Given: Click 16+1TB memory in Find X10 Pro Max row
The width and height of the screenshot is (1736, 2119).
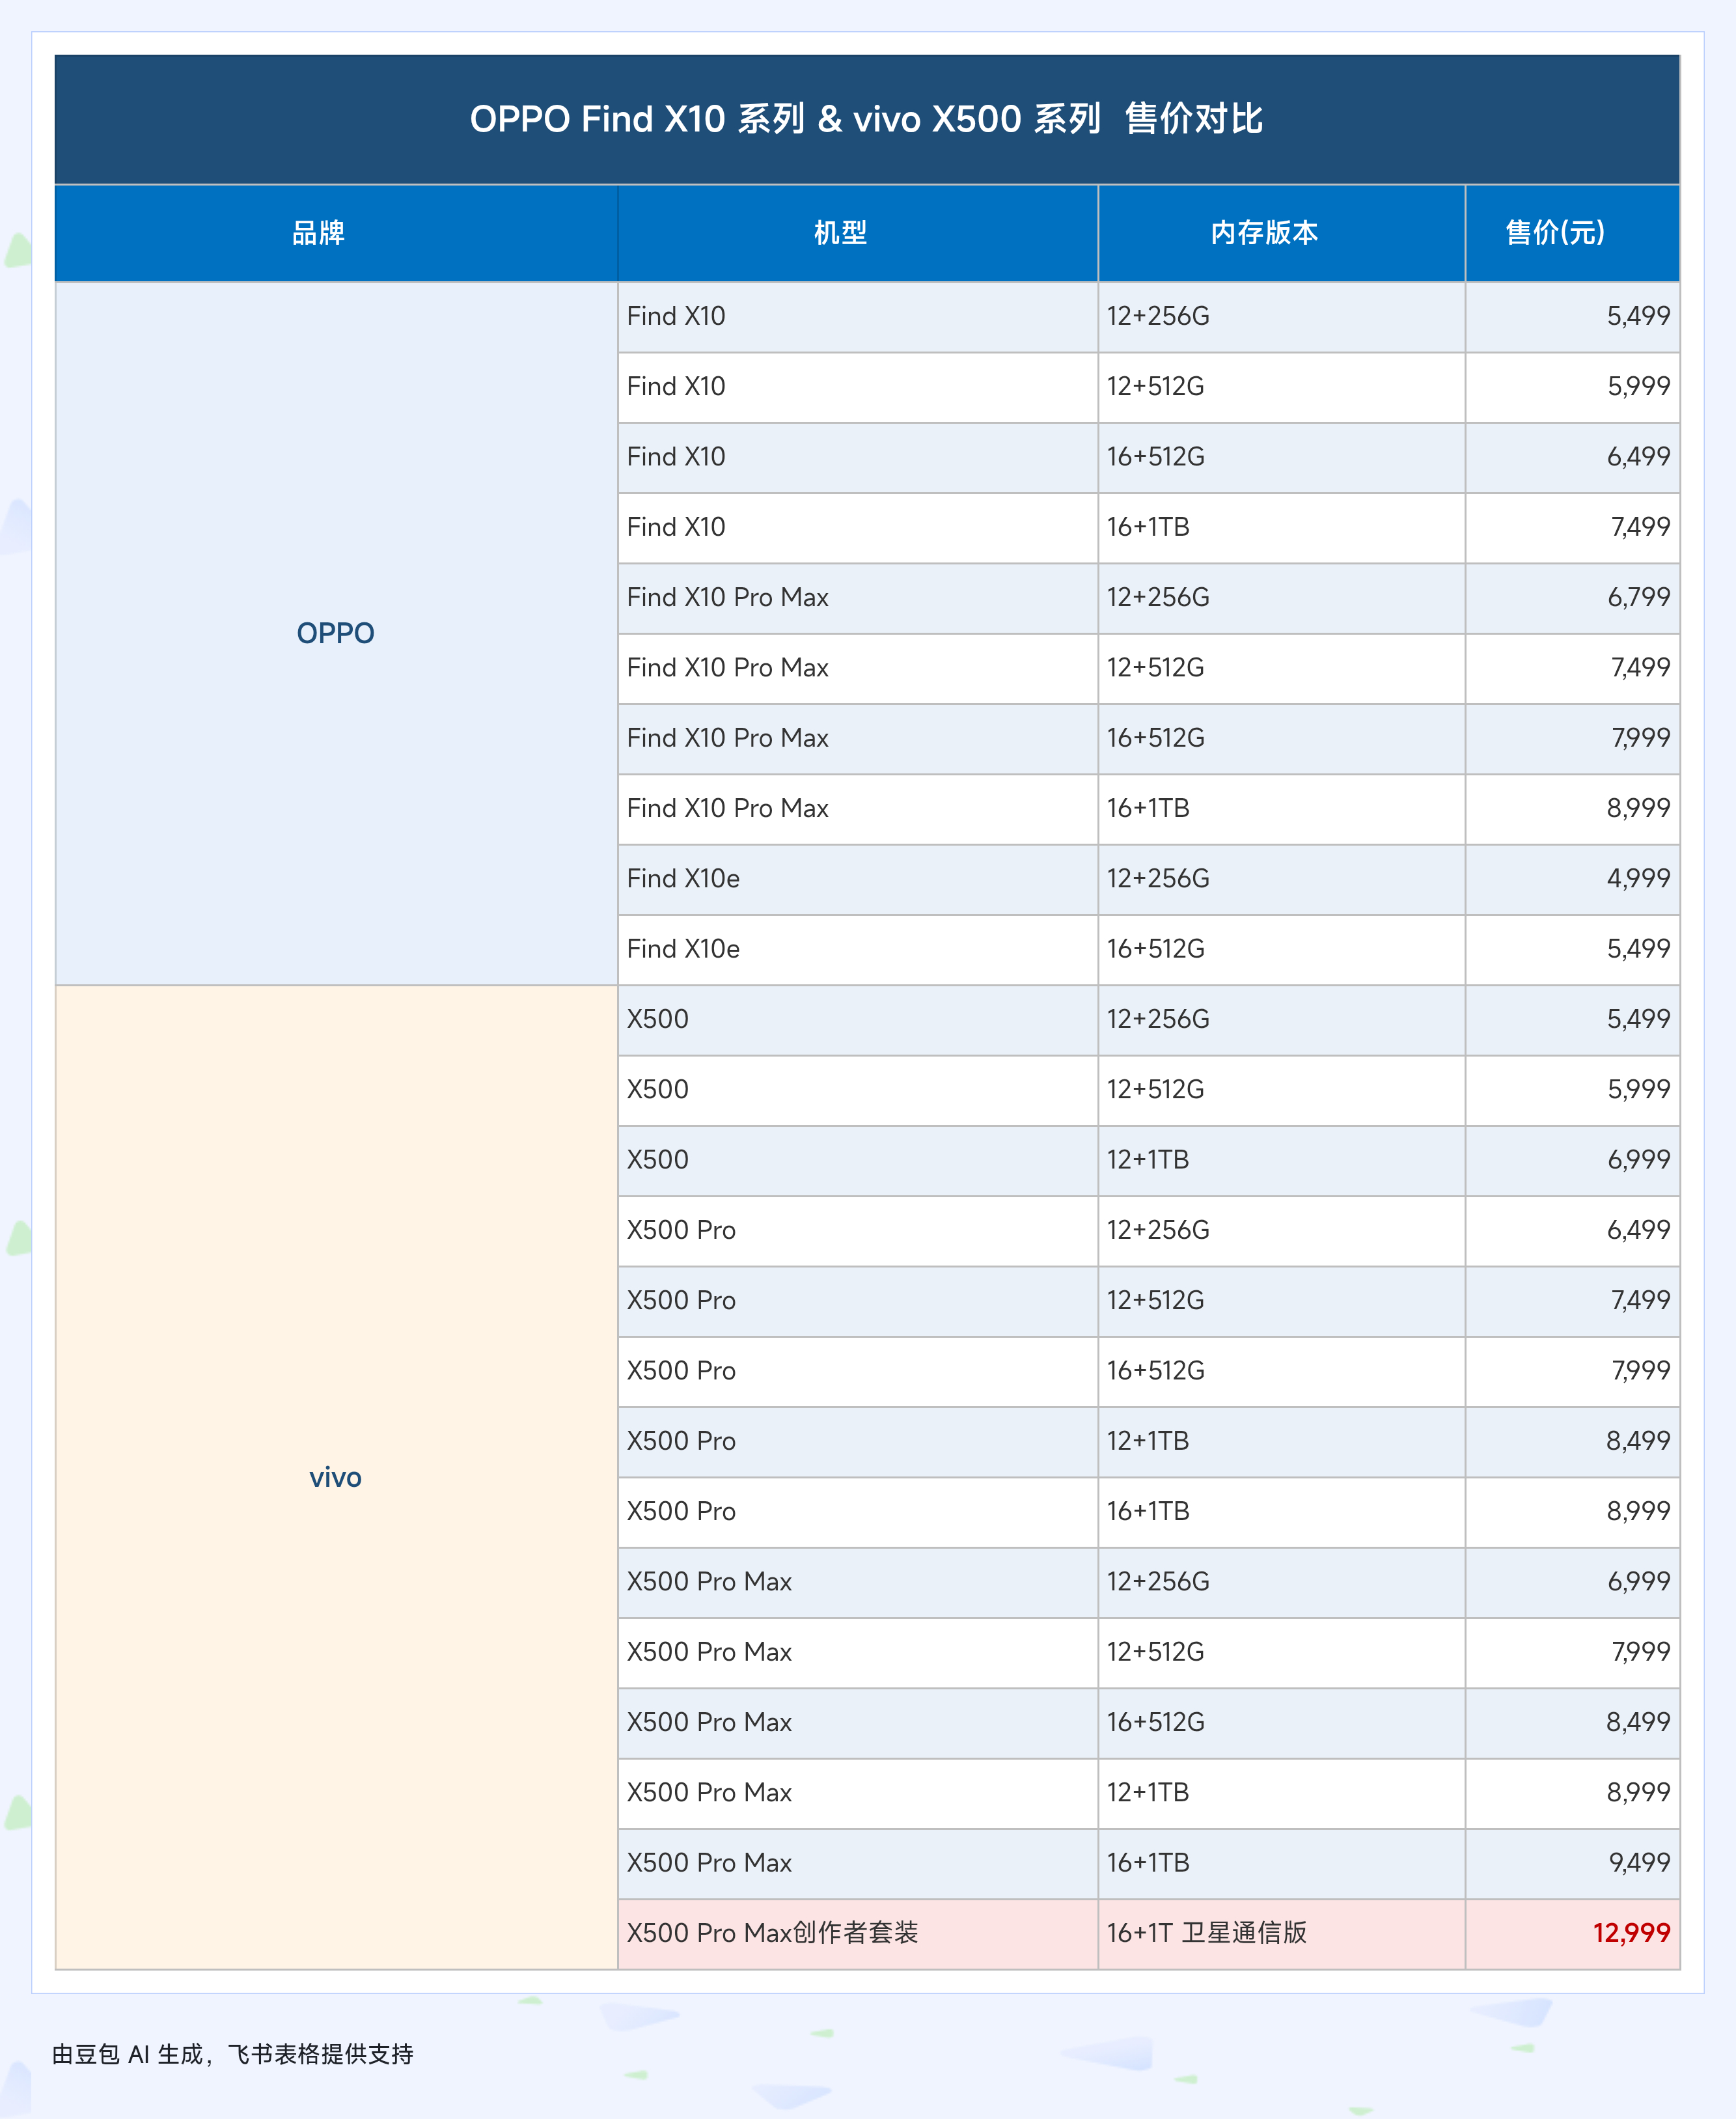Looking at the screenshot, I should (1281, 809).
